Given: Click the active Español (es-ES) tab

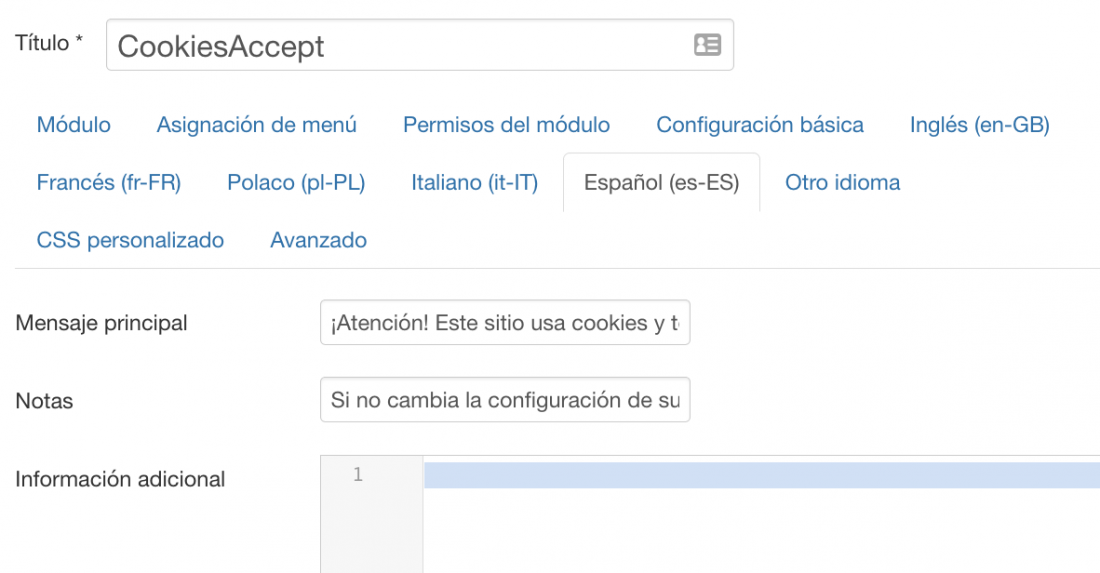Looking at the screenshot, I should pos(662,182).
